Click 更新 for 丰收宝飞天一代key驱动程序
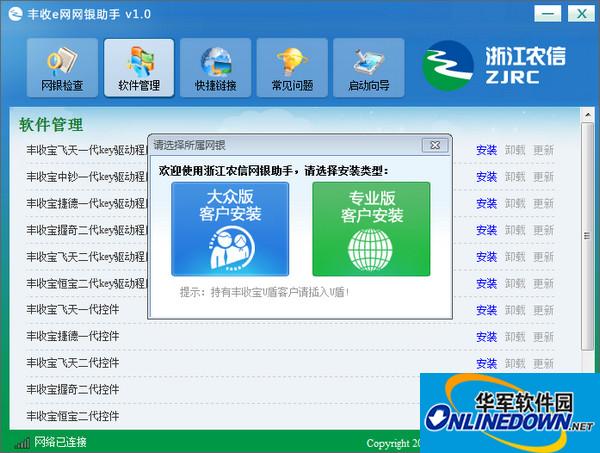 [x=544, y=150]
